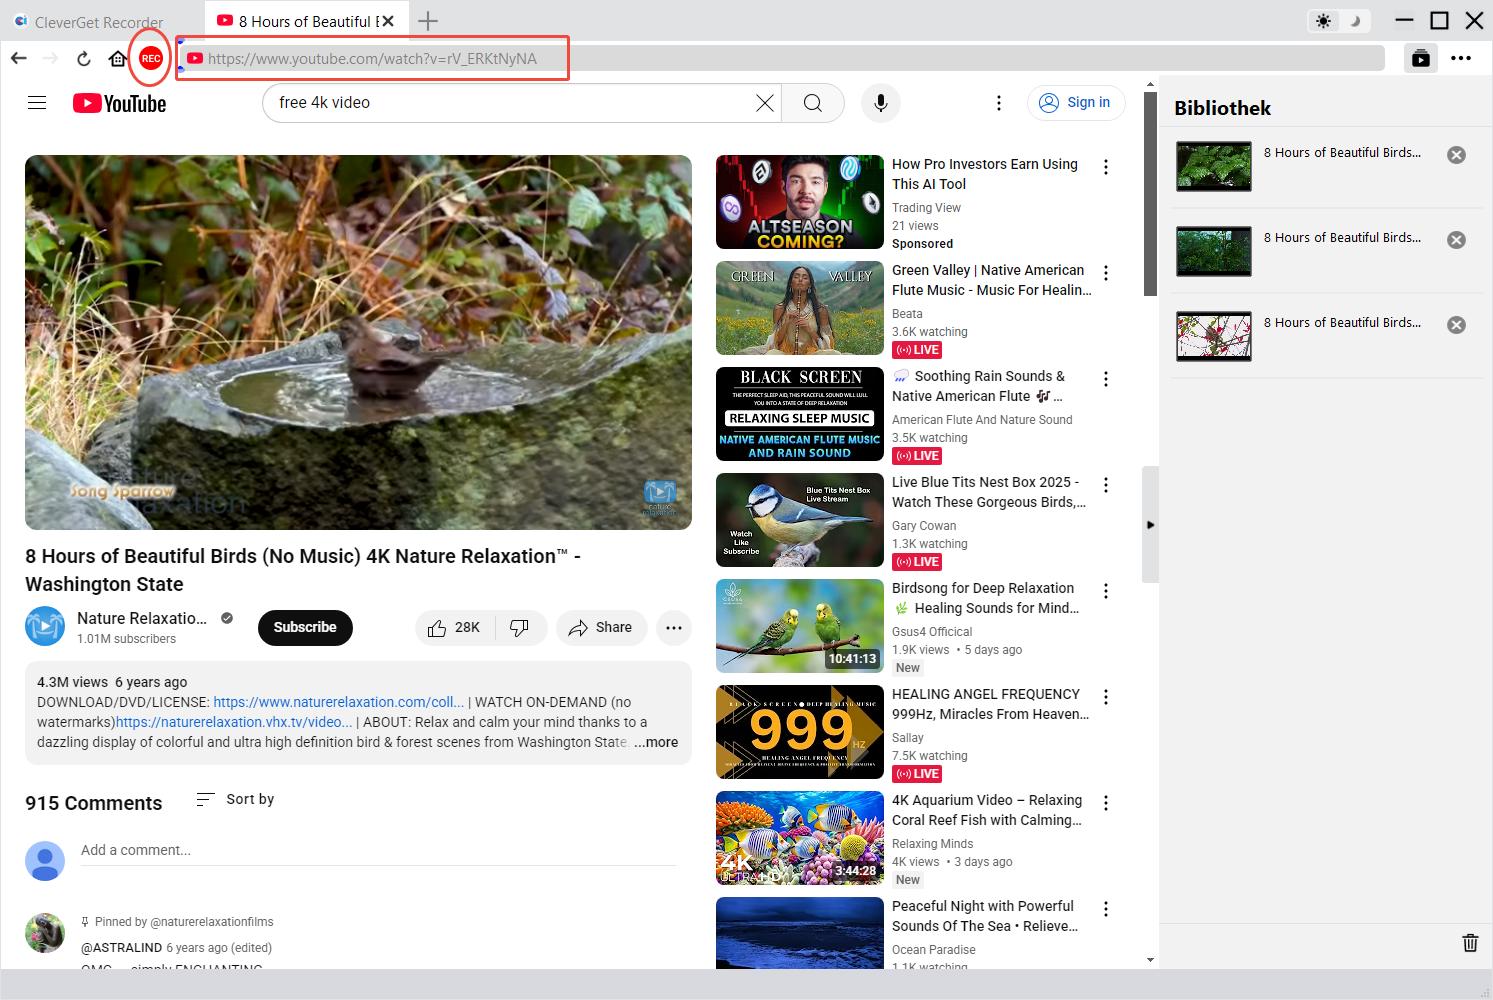
Task: Open the ASTRALIND commenter avatar
Action: pos(45,933)
